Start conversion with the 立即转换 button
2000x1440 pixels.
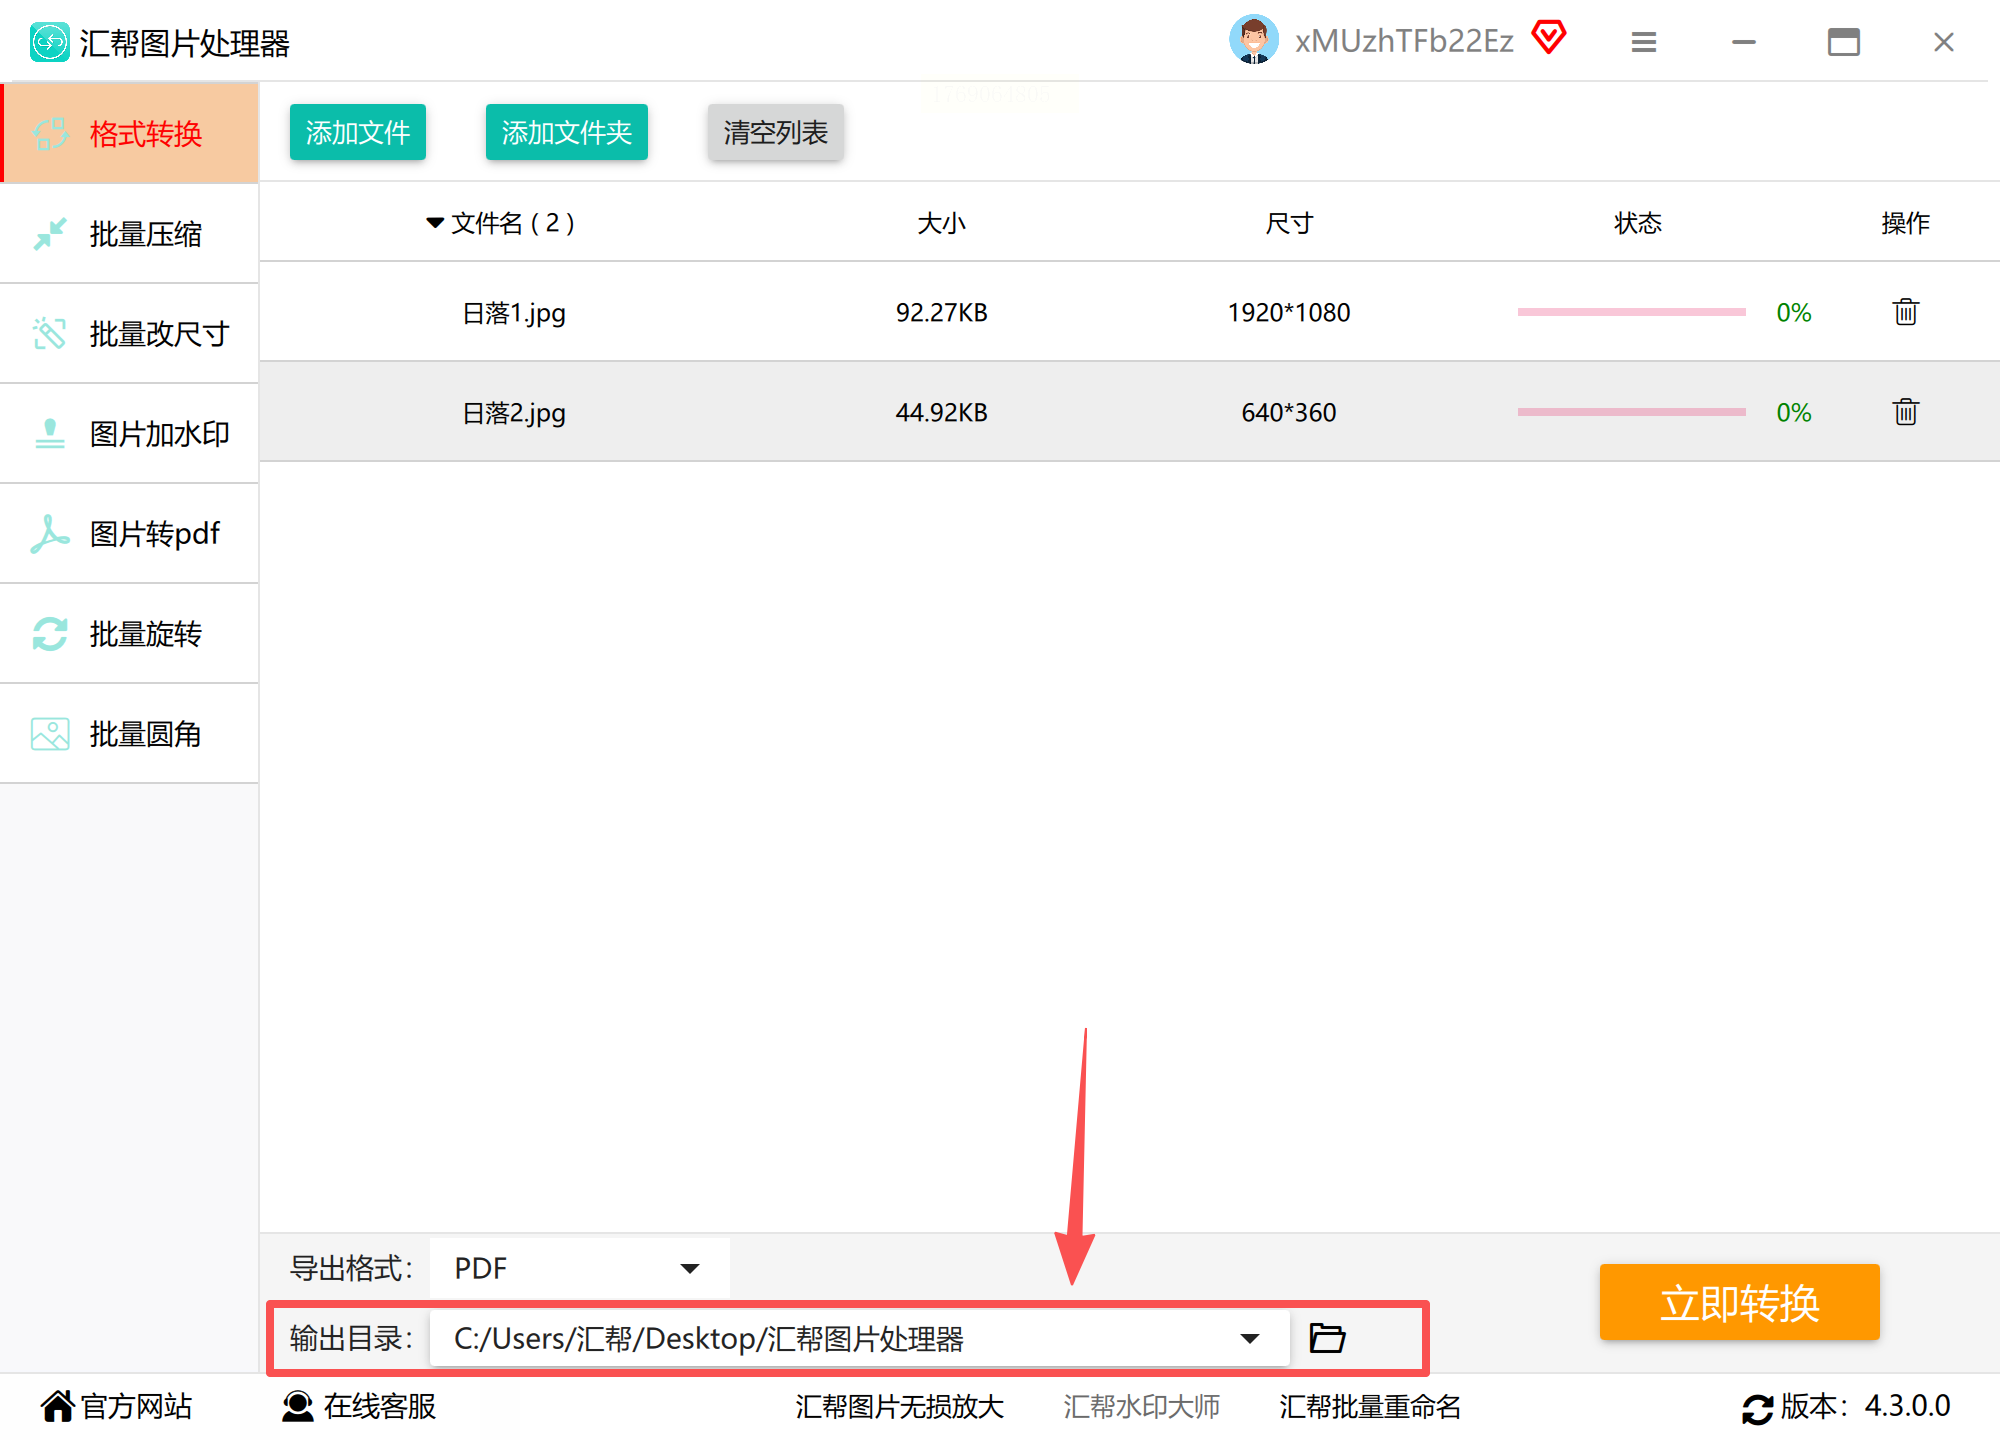click(1739, 1302)
